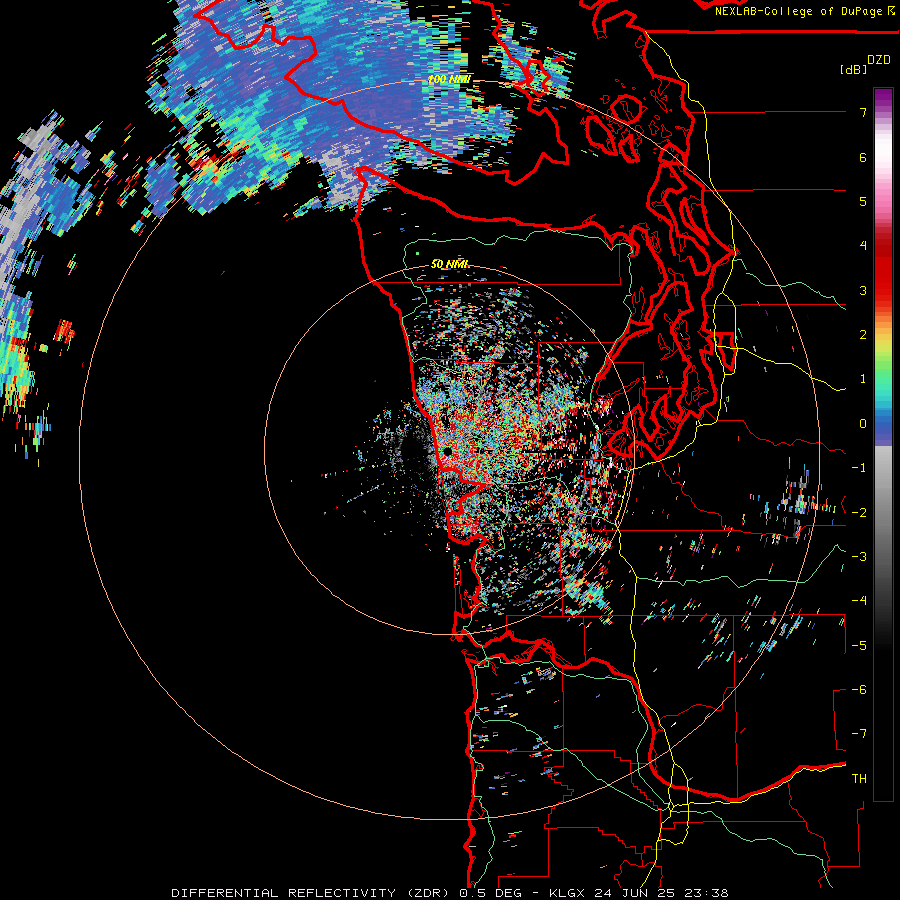
Task: Click the 24 JUN 25 23:38 timestamp
Action: 659,893
